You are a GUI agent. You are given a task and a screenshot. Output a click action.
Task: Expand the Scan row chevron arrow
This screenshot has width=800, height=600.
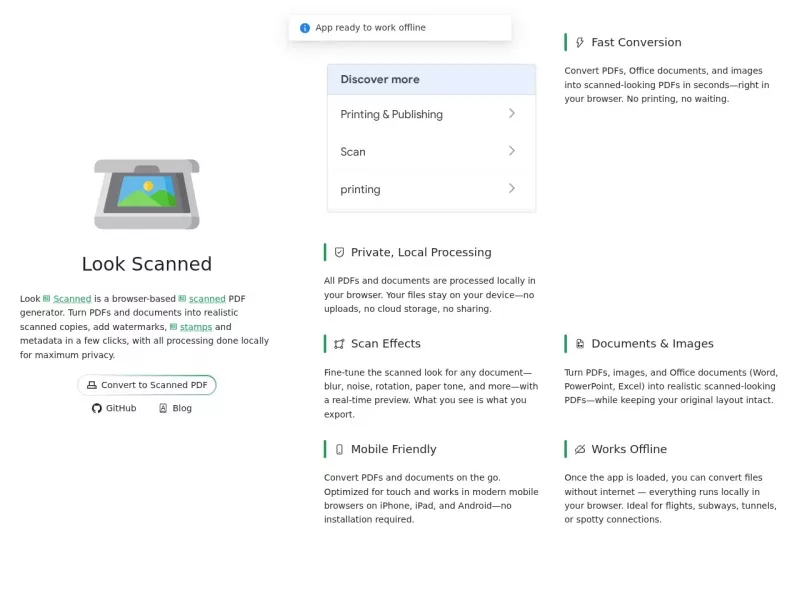(512, 151)
